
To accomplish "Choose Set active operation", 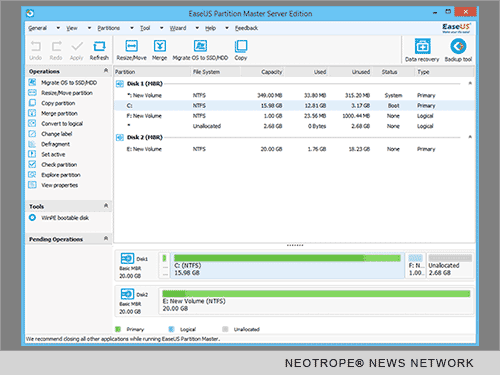I will click(x=53, y=155).
